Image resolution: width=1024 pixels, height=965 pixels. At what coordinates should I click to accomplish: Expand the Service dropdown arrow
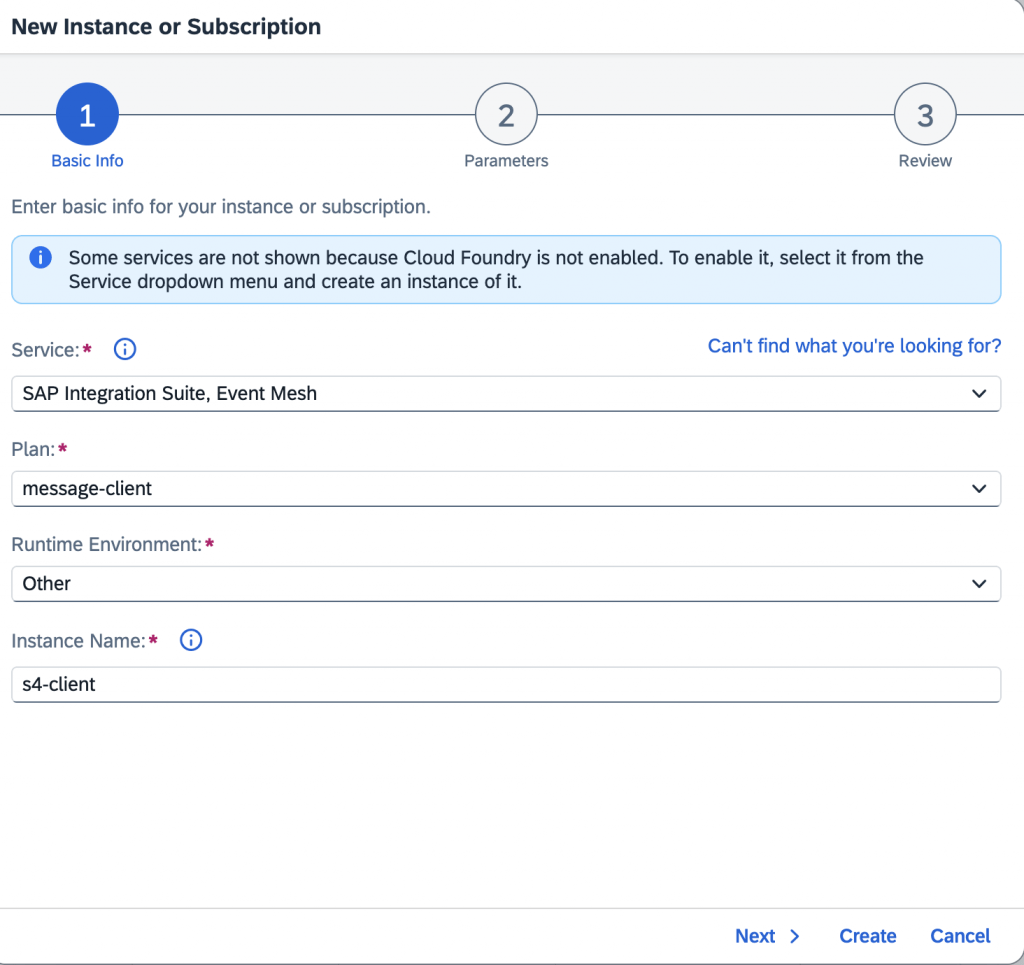click(978, 394)
